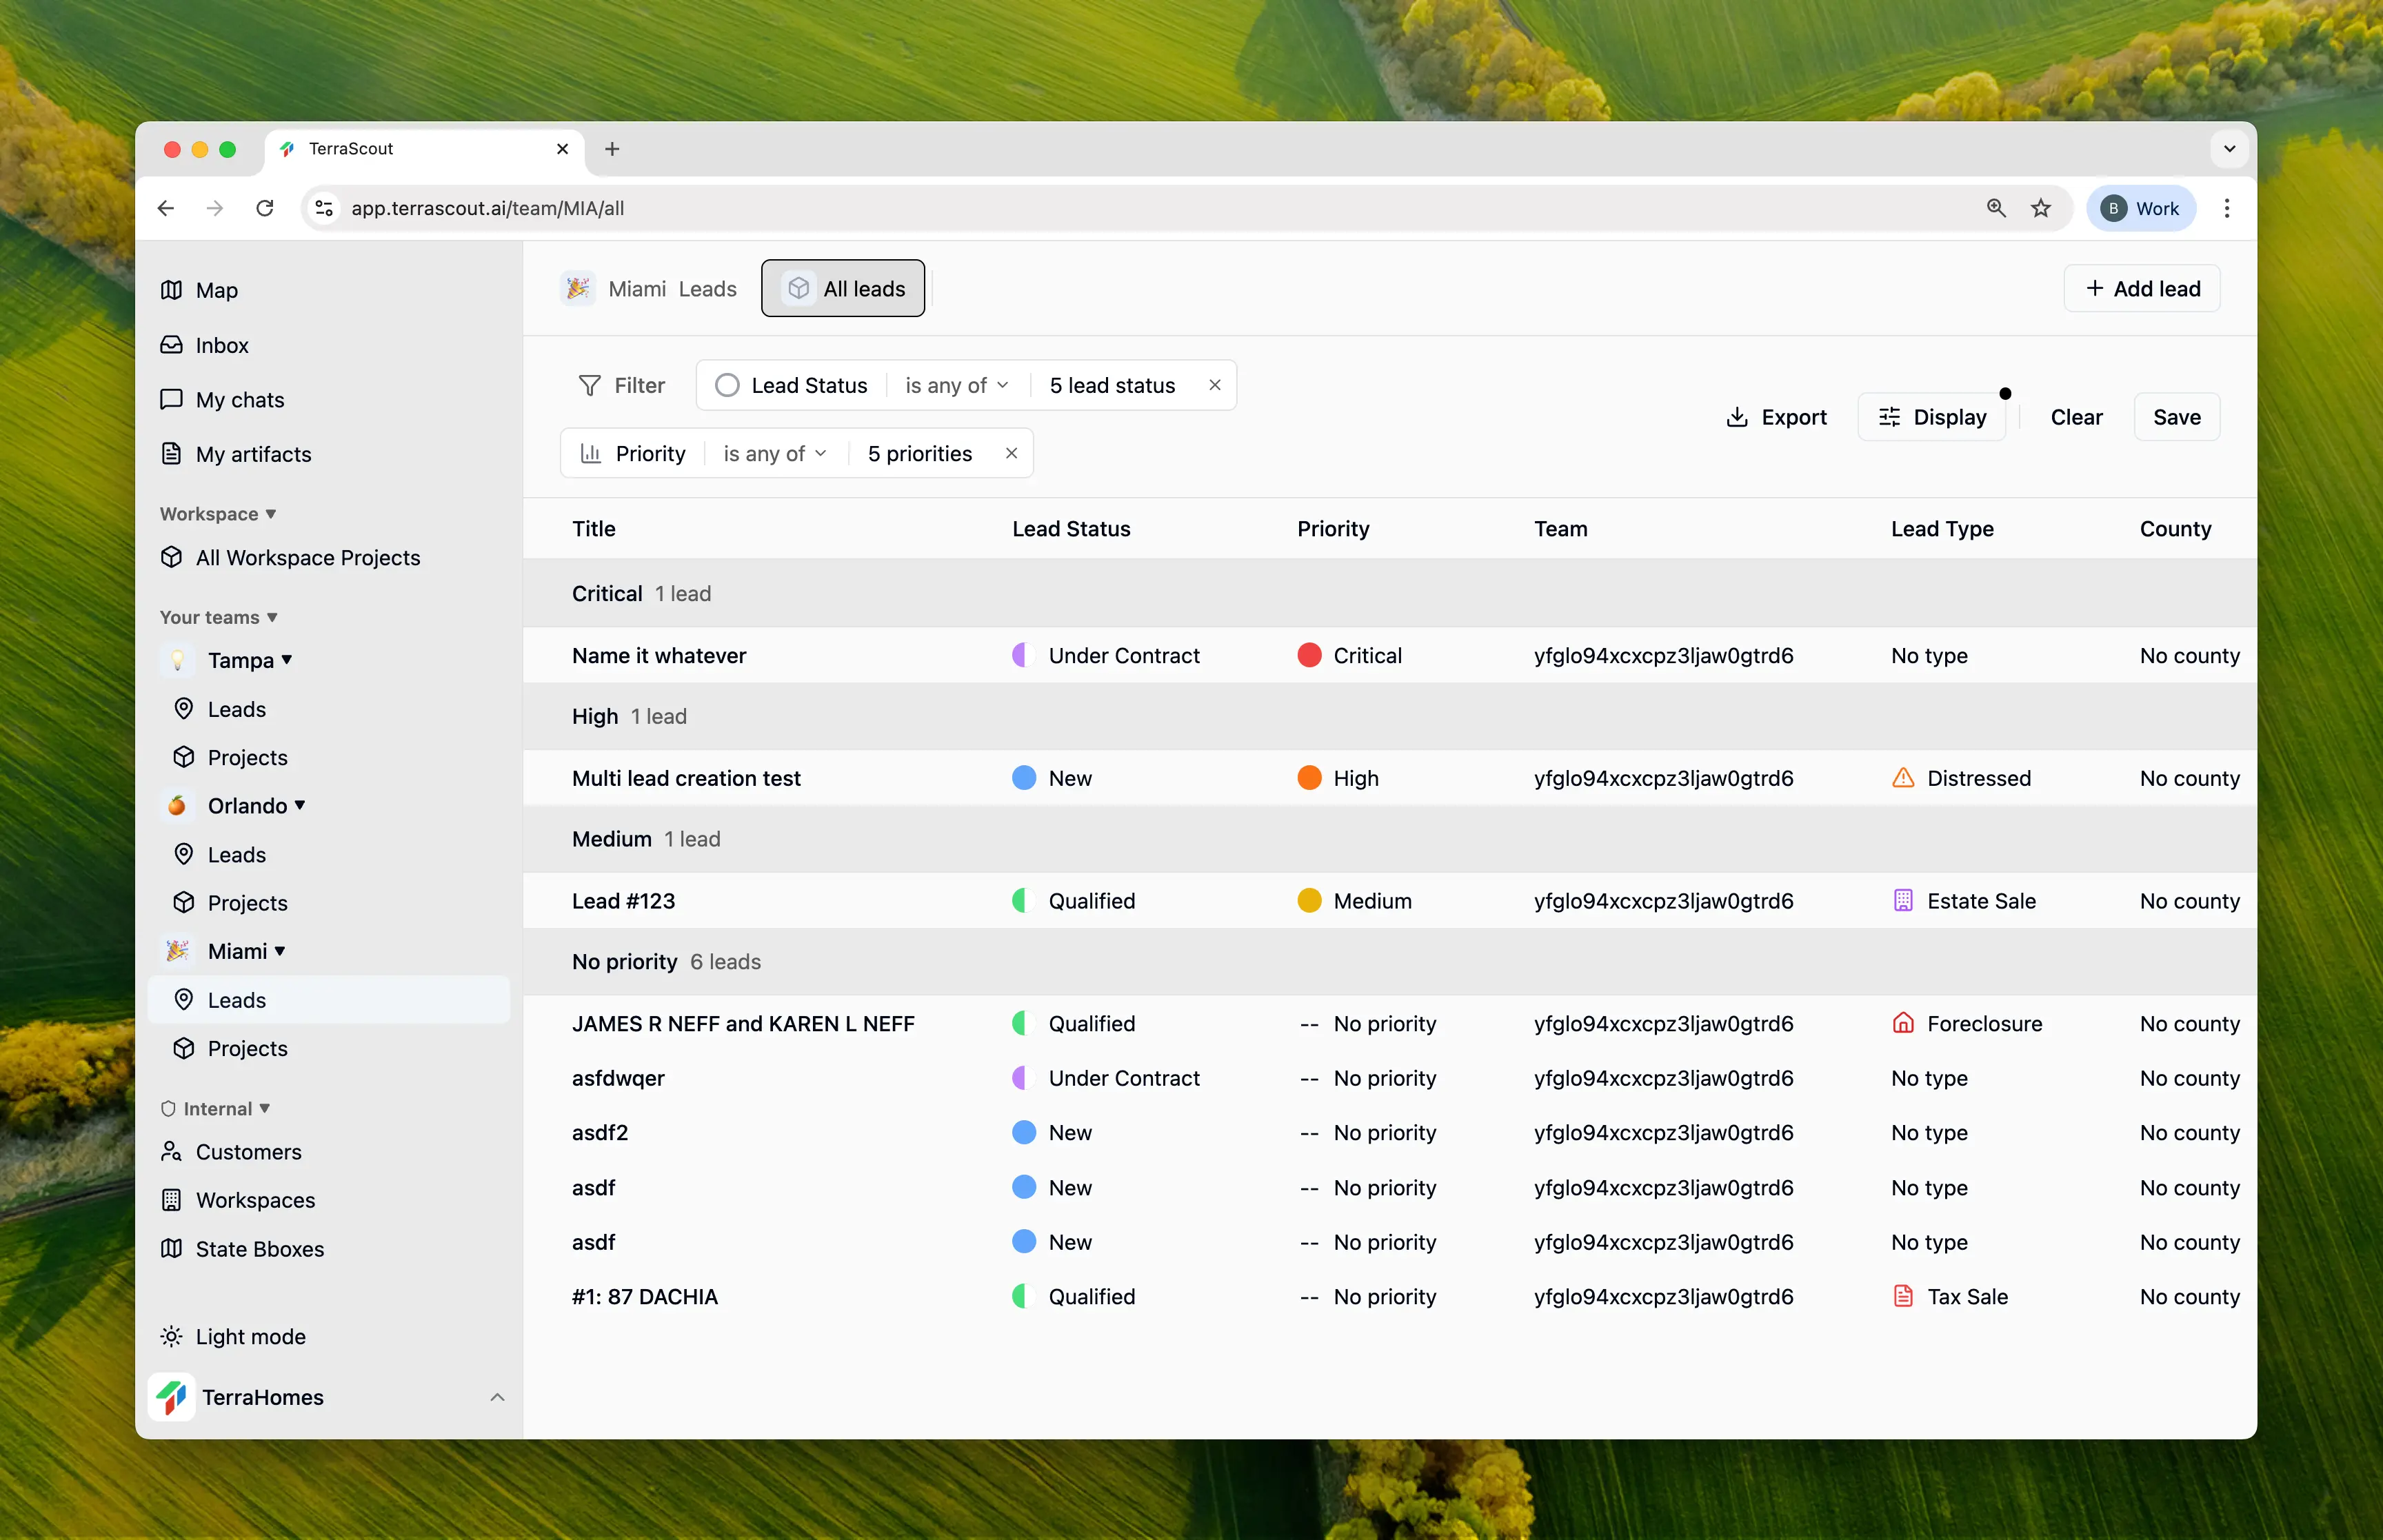Click the browser bookmark star icon
This screenshot has height=1540, width=2383.
(x=2041, y=208)
